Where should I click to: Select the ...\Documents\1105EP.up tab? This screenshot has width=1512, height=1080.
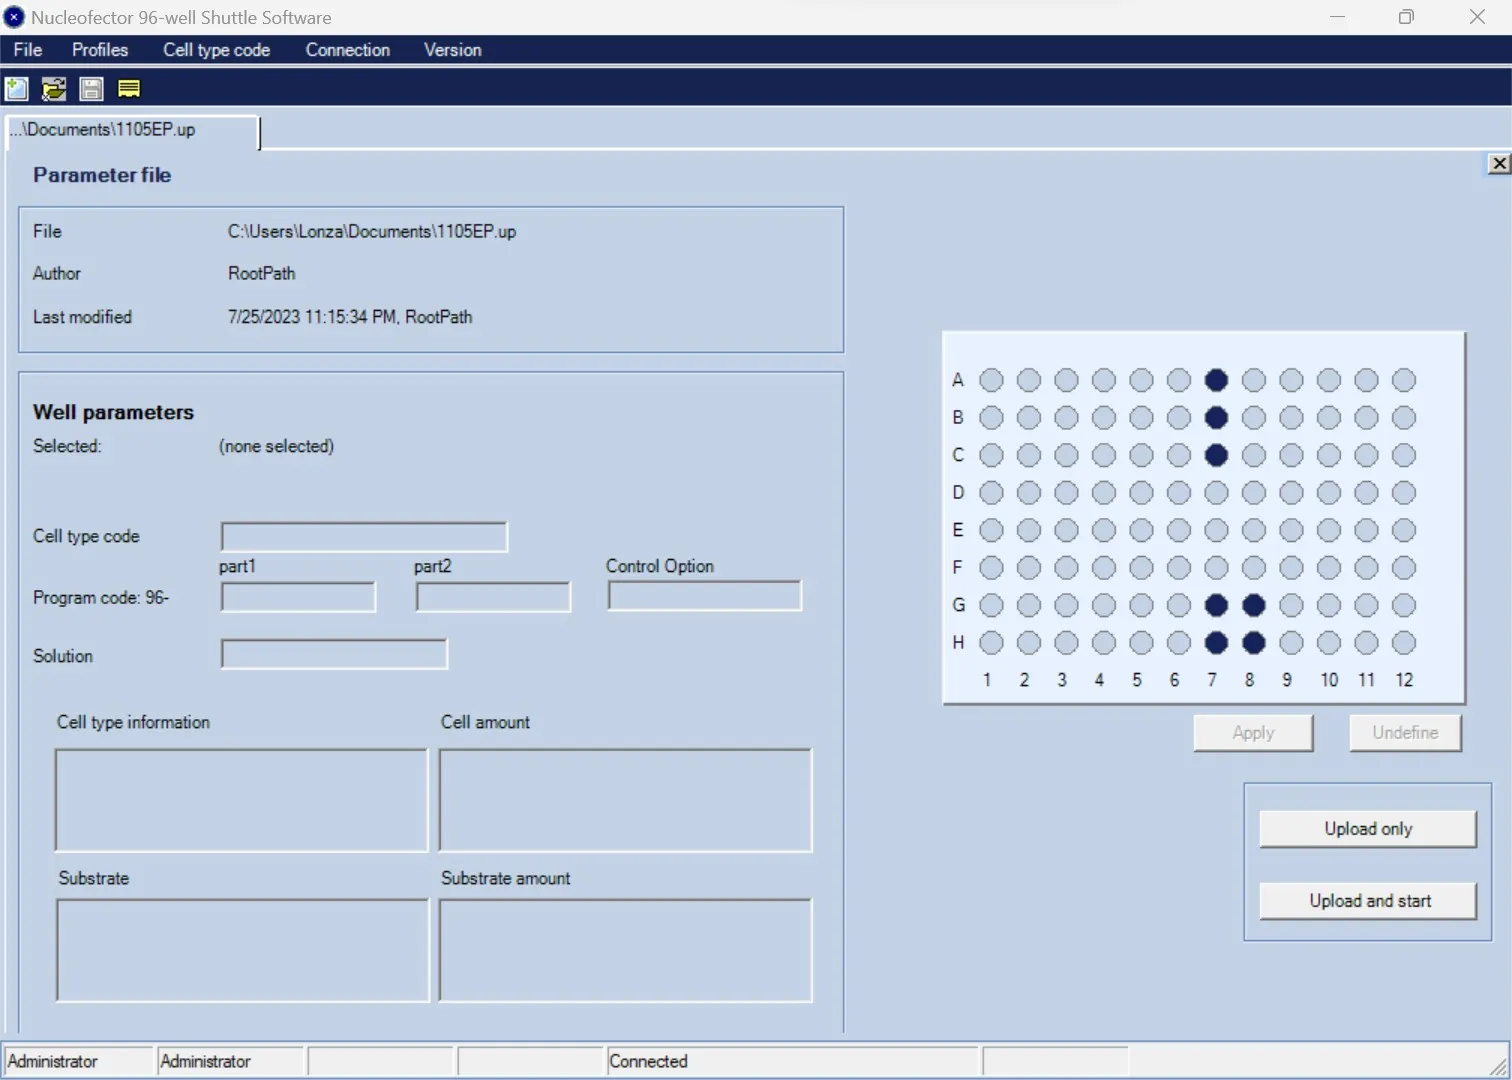[132, 131]
